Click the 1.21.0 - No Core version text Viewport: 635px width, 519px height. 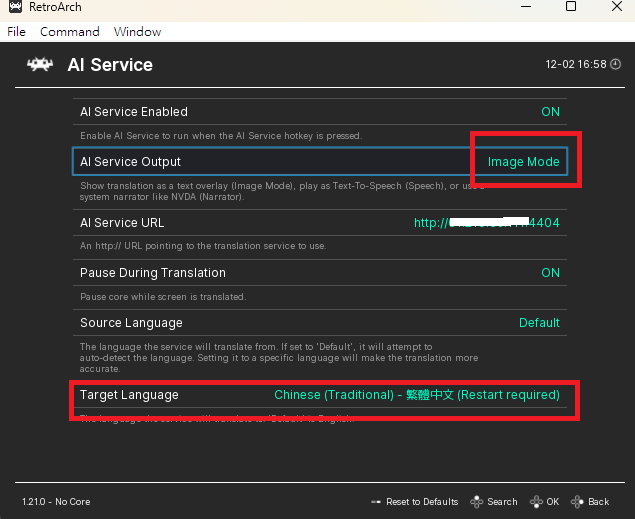[x=56, y=502]
